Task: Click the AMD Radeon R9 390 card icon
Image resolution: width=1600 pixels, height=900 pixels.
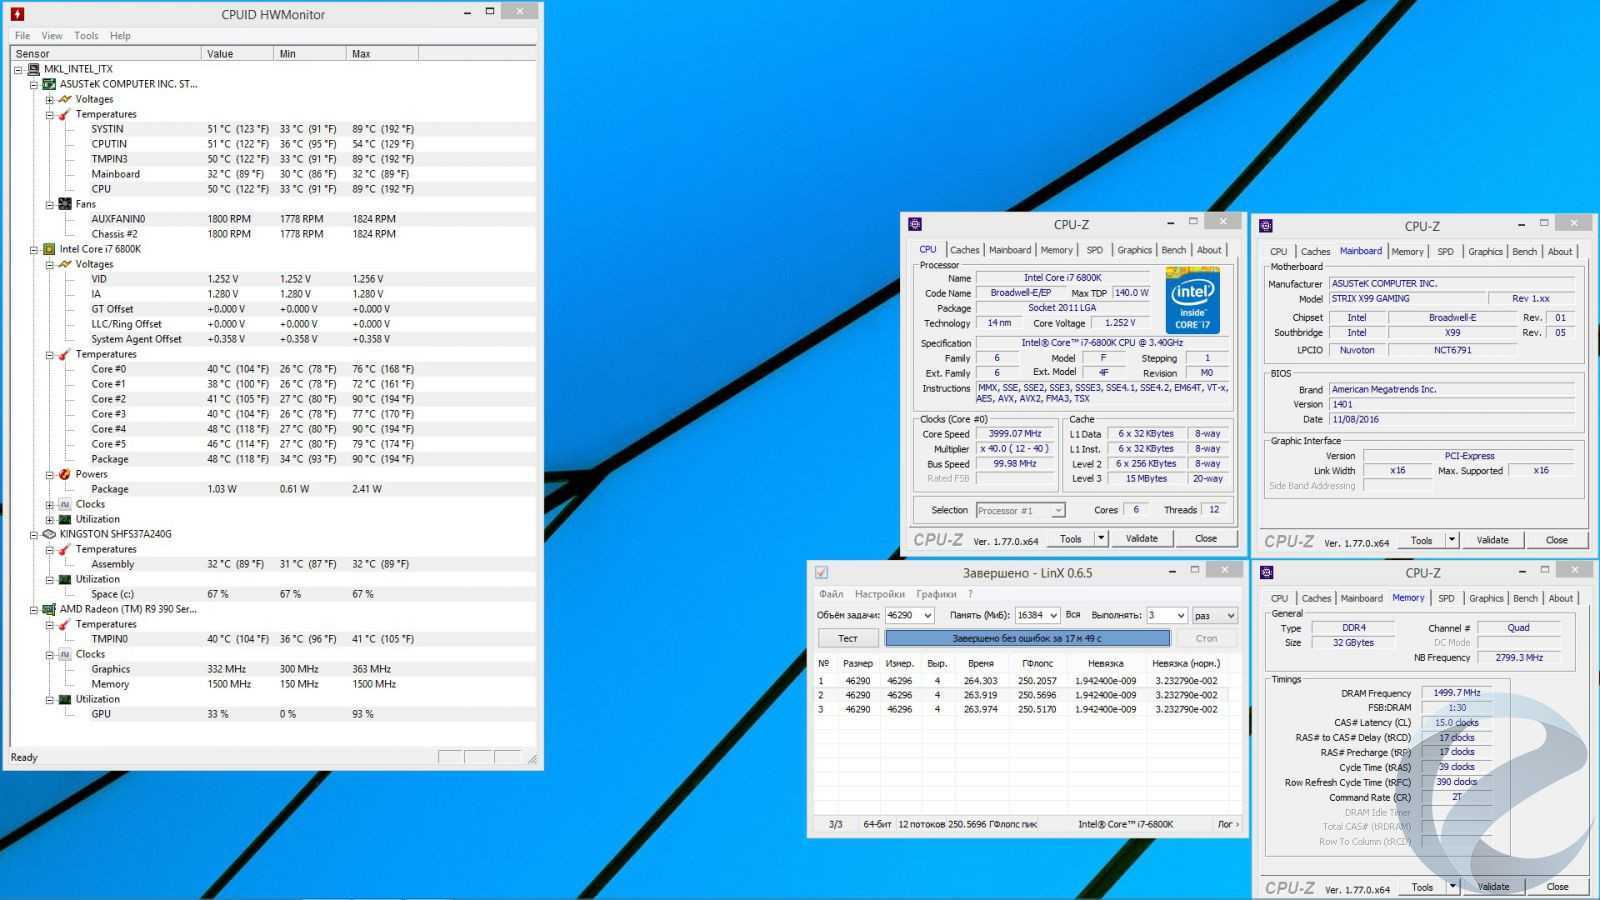Action: pyautogui.click(x=48, y=609)
